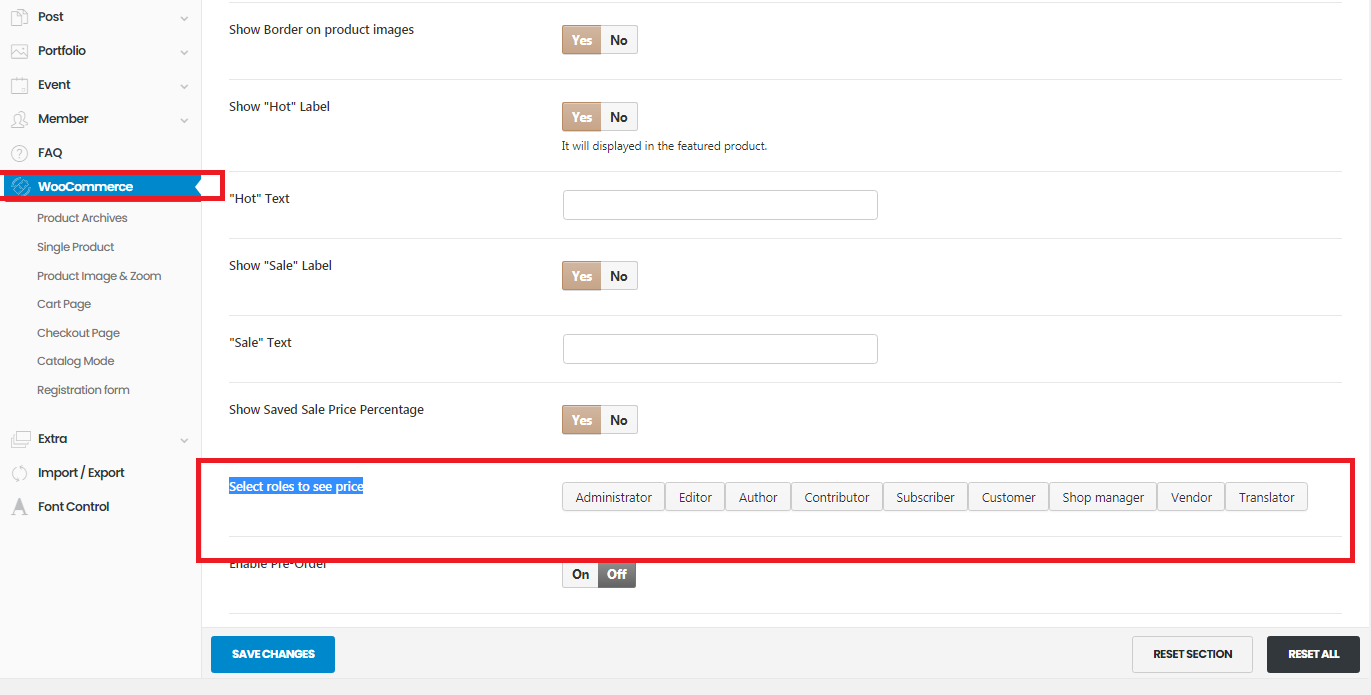The height and width of the screenshot is (695, 1371).
Task: Select the Editor role button
Action: 695,497
